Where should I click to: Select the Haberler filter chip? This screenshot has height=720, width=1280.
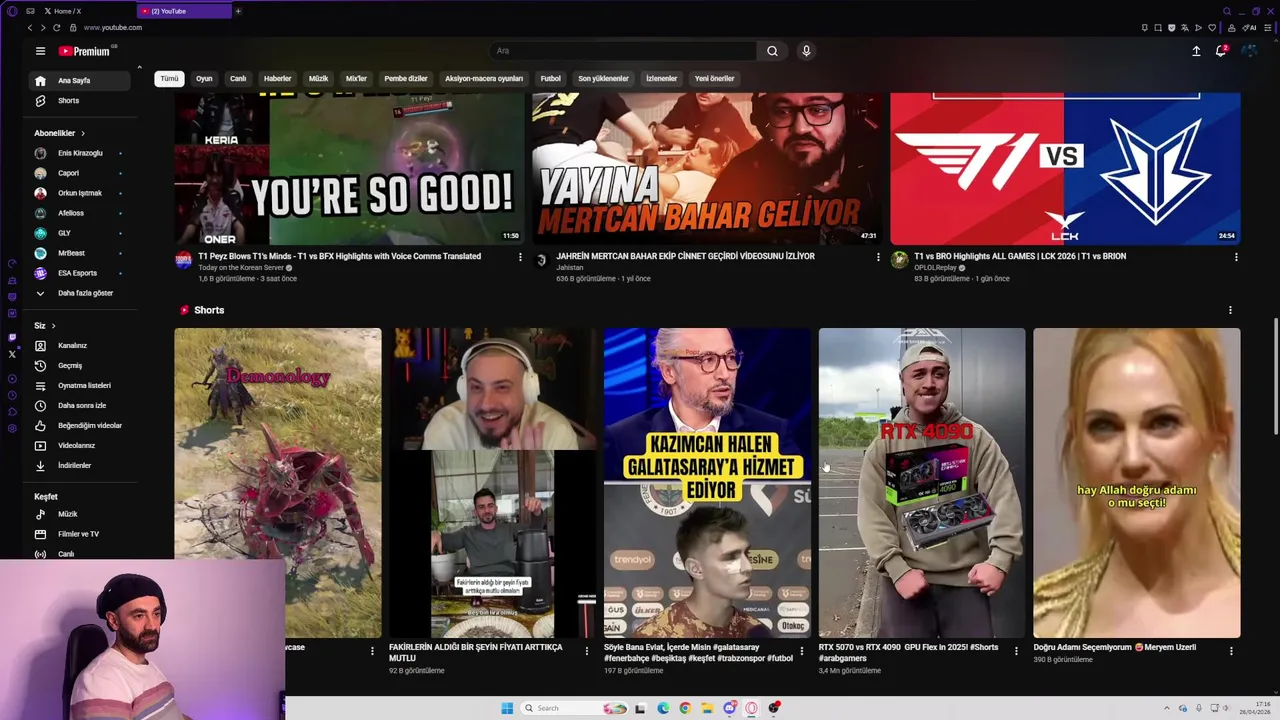point(278,78)
